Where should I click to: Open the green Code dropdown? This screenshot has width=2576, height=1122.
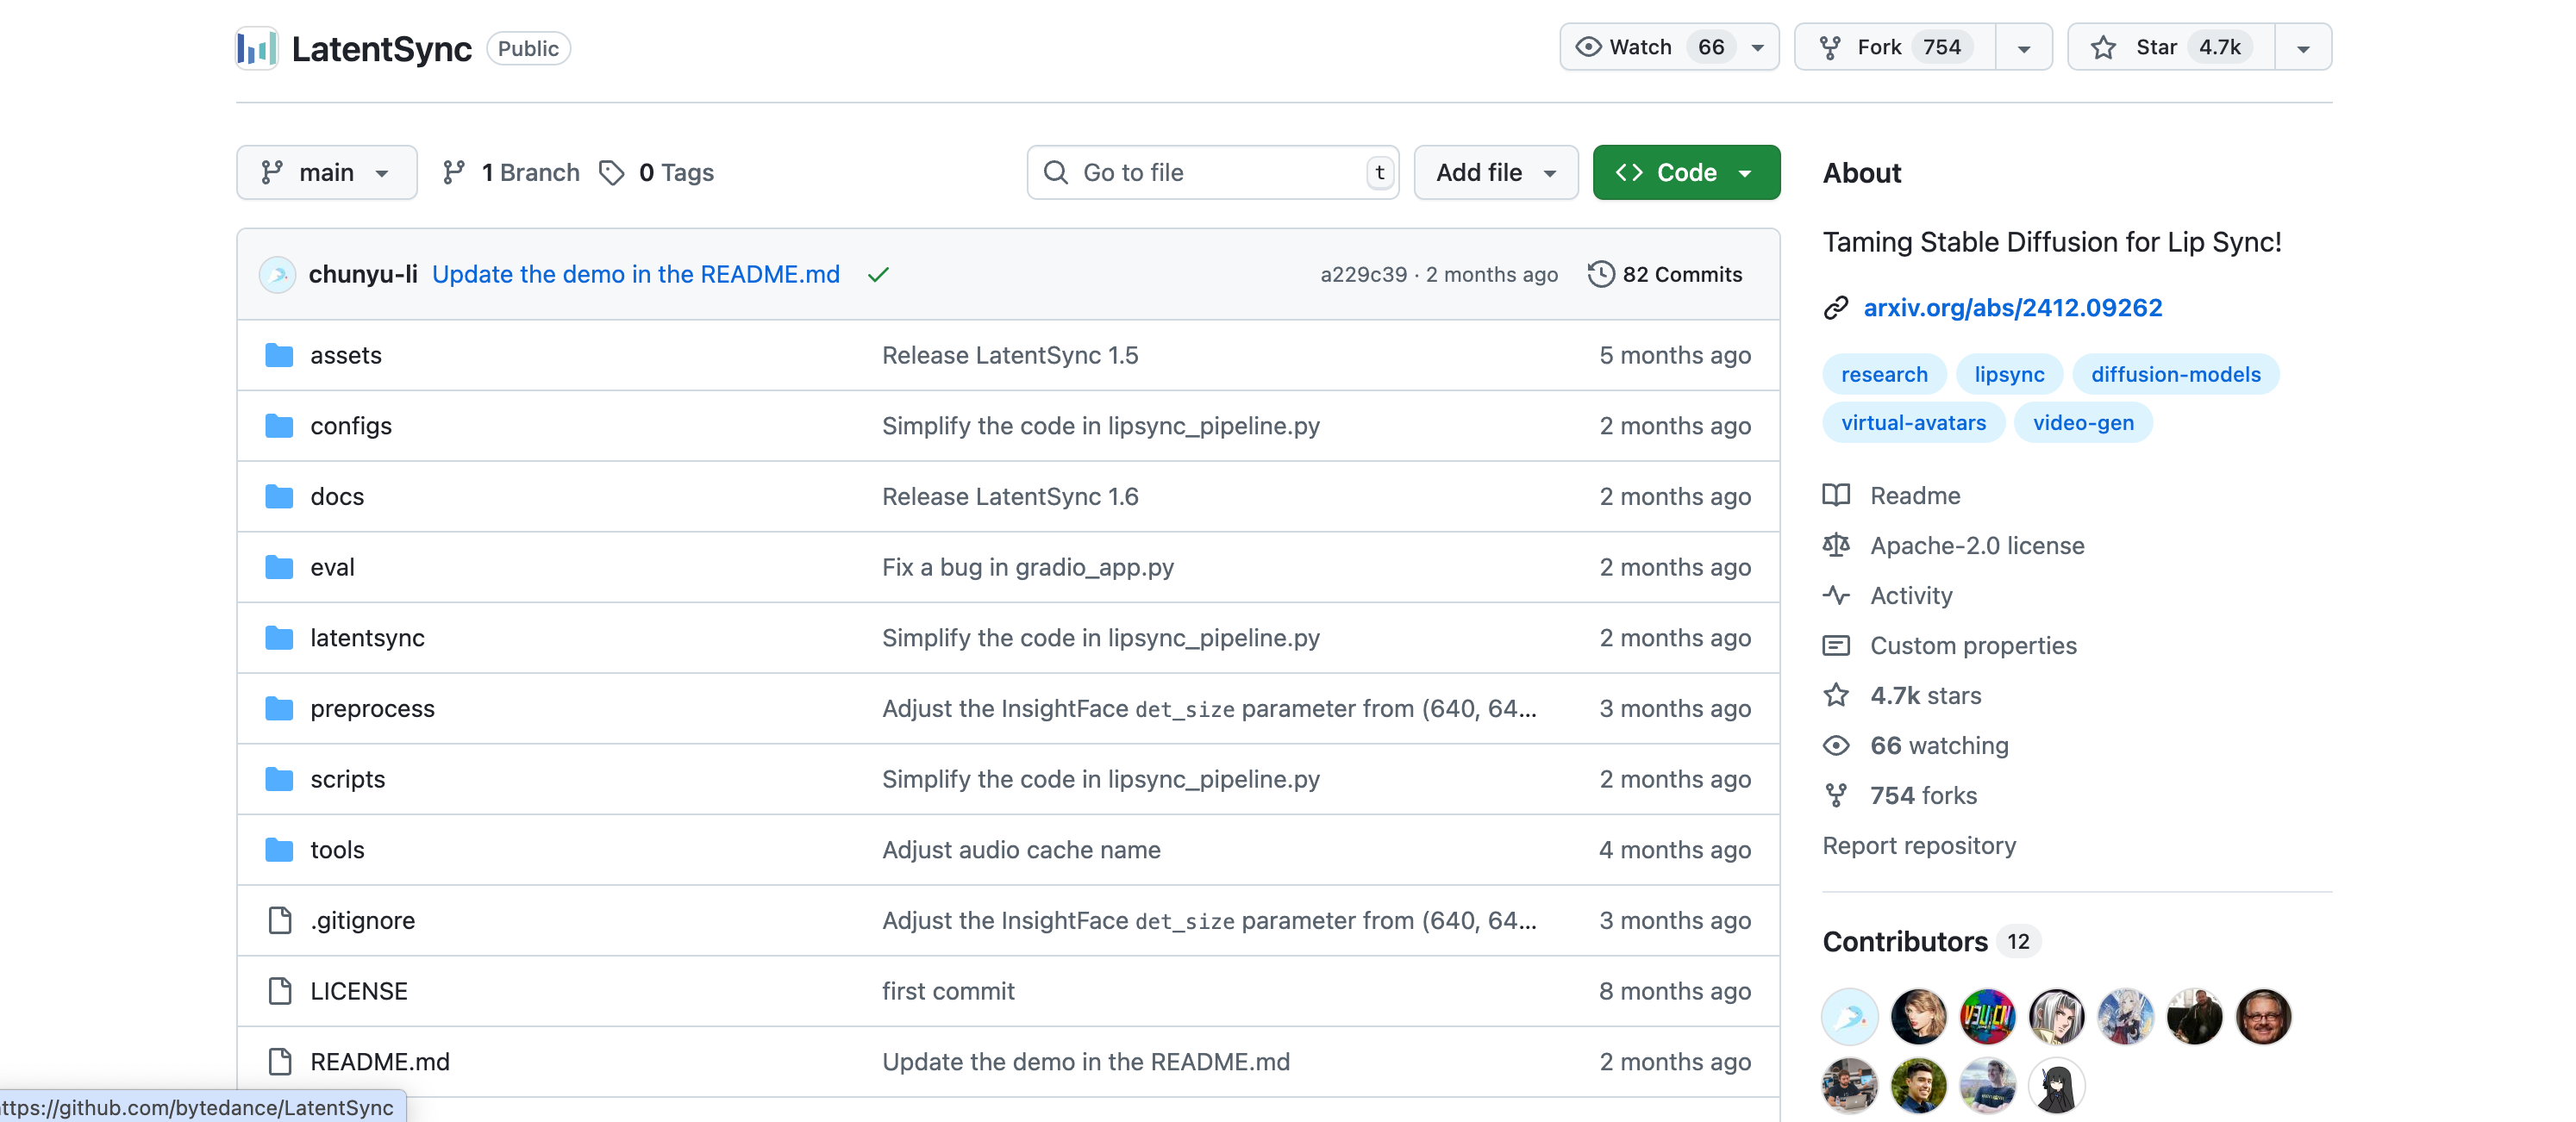coord(1686,172)
